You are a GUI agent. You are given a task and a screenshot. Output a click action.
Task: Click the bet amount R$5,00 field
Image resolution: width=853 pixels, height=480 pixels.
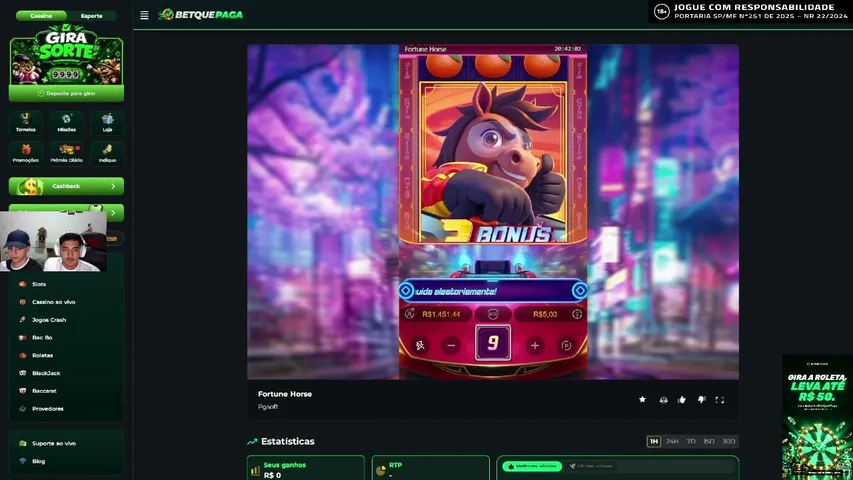coord(545,314)
